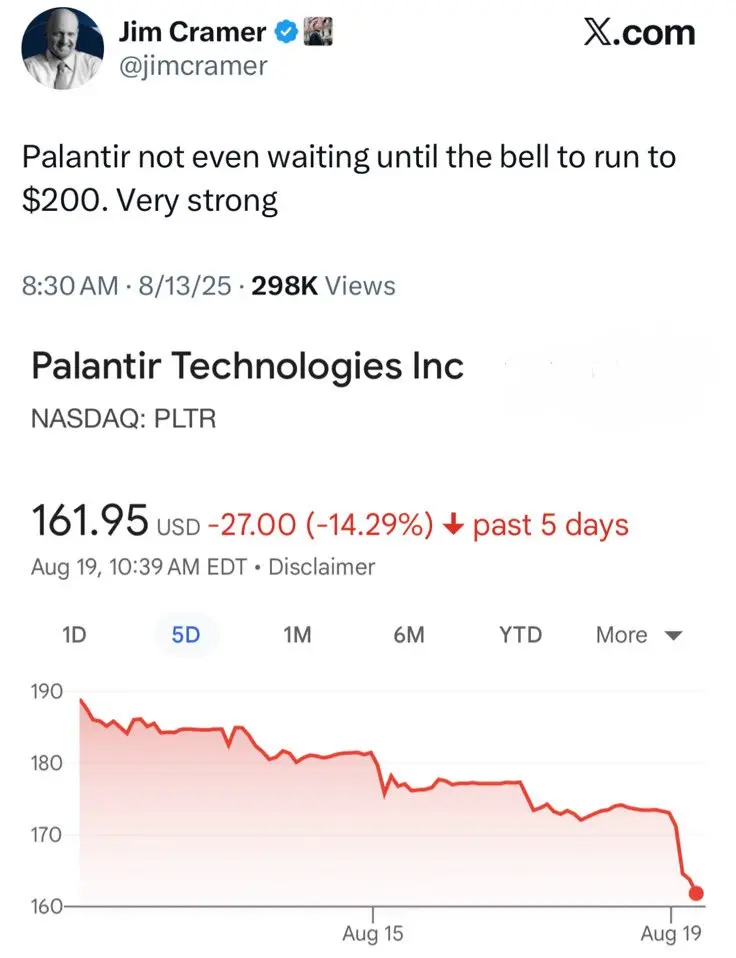Click the Palantir Technologies Inc title

247,366
